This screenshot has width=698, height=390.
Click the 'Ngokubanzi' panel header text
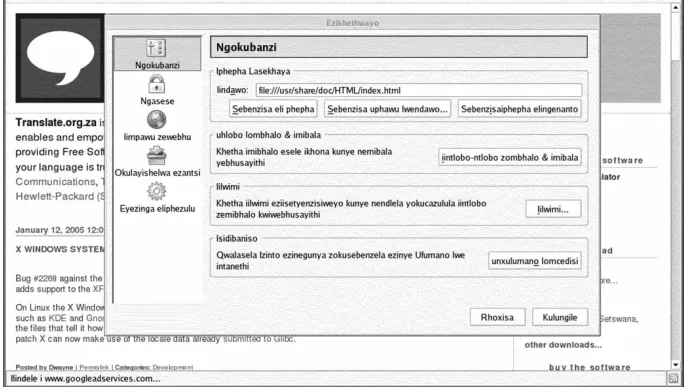(246, 47)
